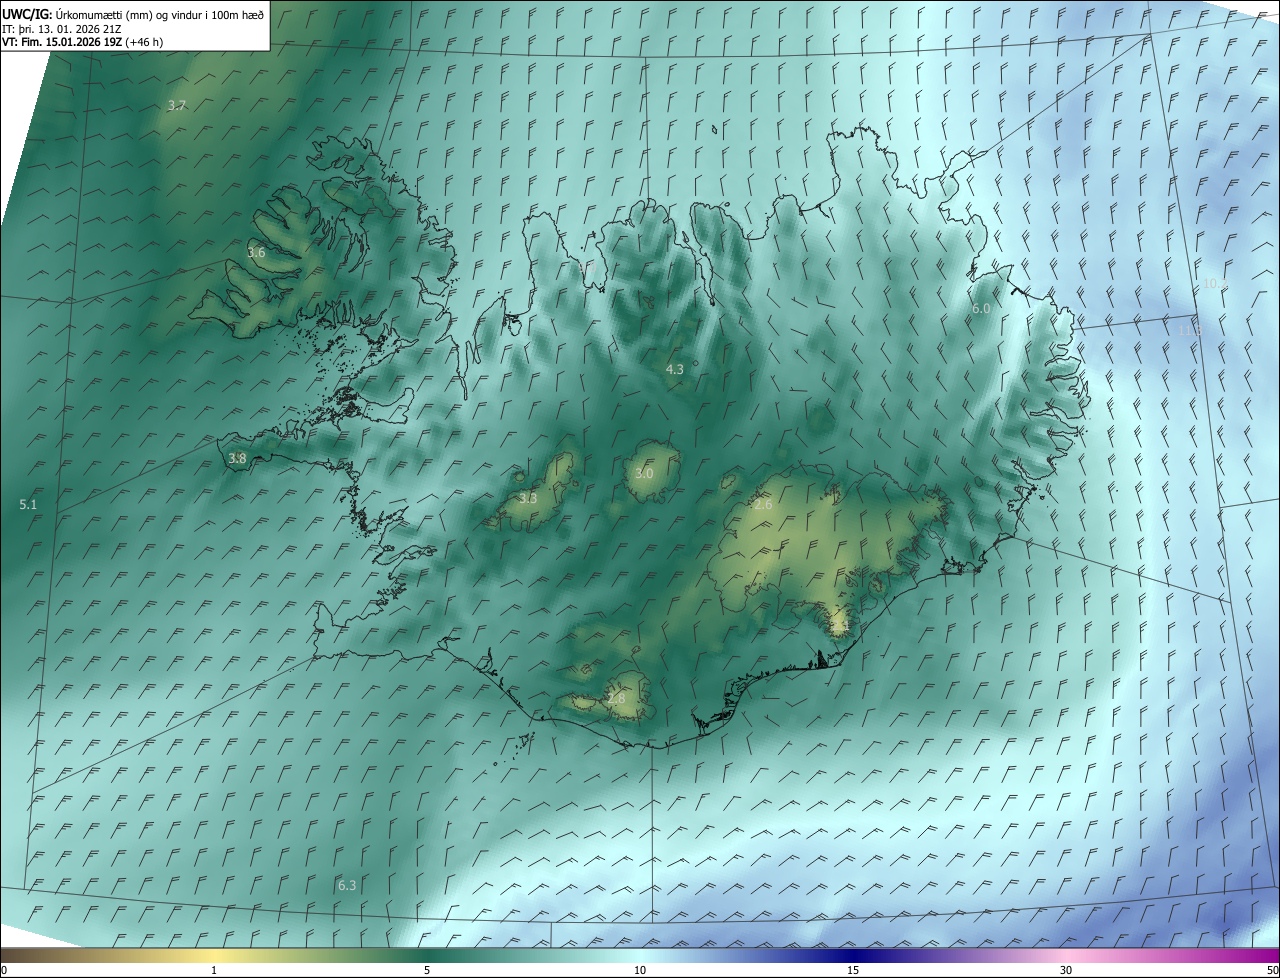Click the map title 'Úrkomumætti (mm) og vindur í 100m hæð'
Viewport: 1280px width, 978px height.
click(159, 14)
